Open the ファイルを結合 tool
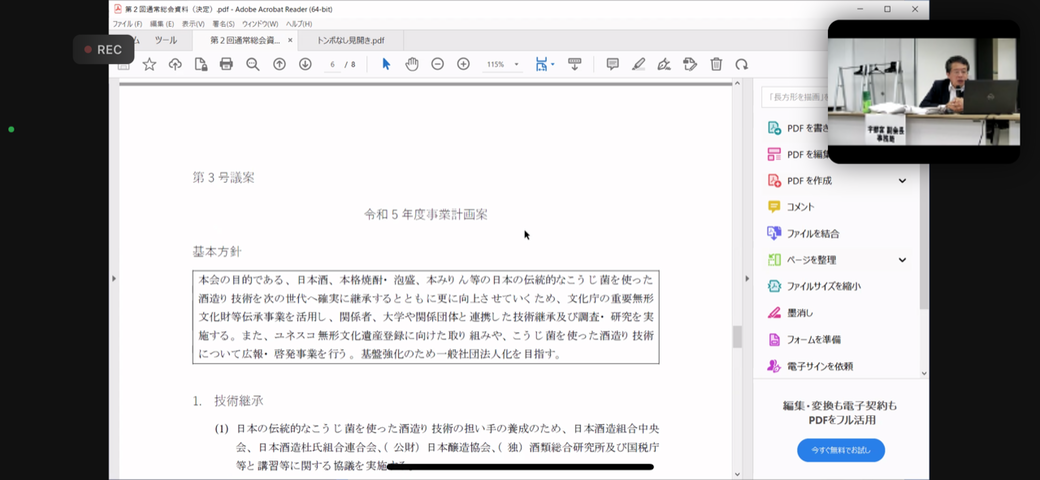Image resolution: width=1040 pixels, height=480 pixels. point(803,233)
